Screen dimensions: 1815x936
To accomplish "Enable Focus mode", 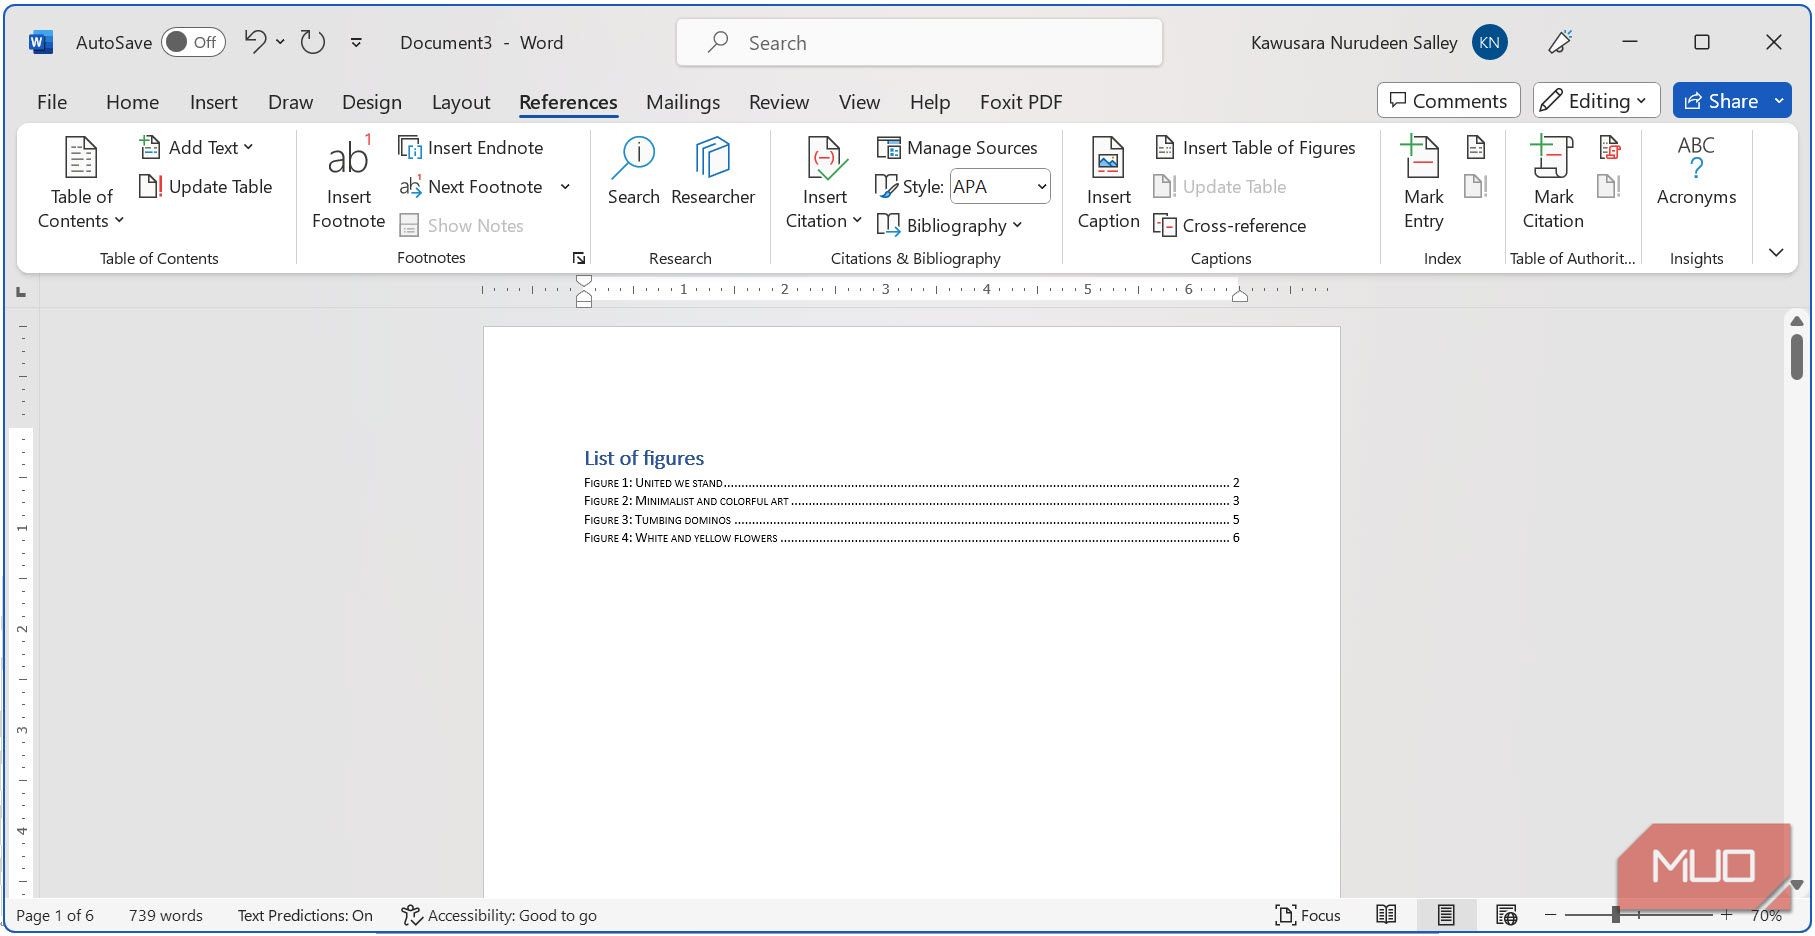I will pos(1307,915).
